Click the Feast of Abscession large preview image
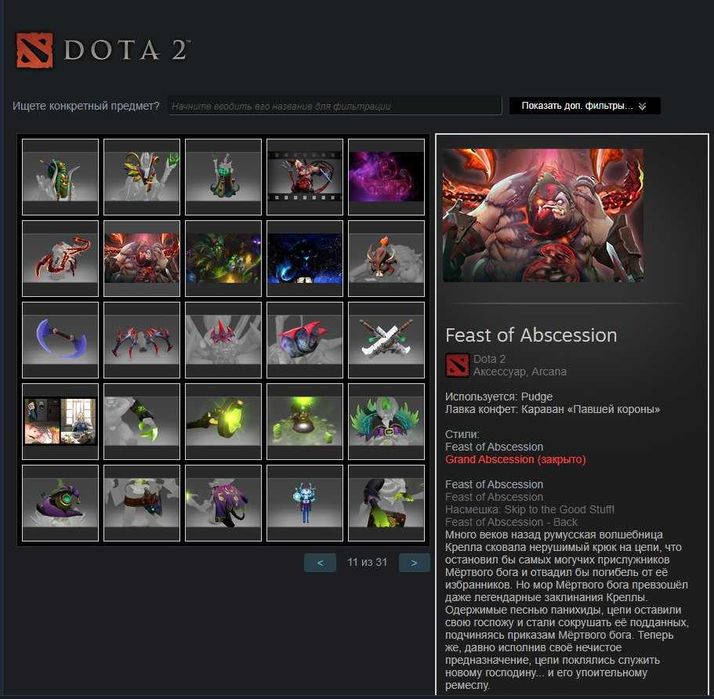 click(x=543, y=215)
